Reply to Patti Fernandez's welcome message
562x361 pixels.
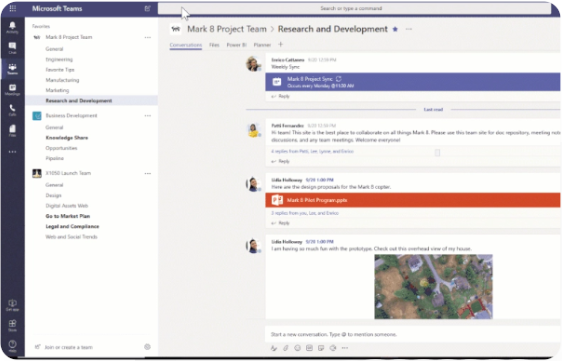point(280,161)
